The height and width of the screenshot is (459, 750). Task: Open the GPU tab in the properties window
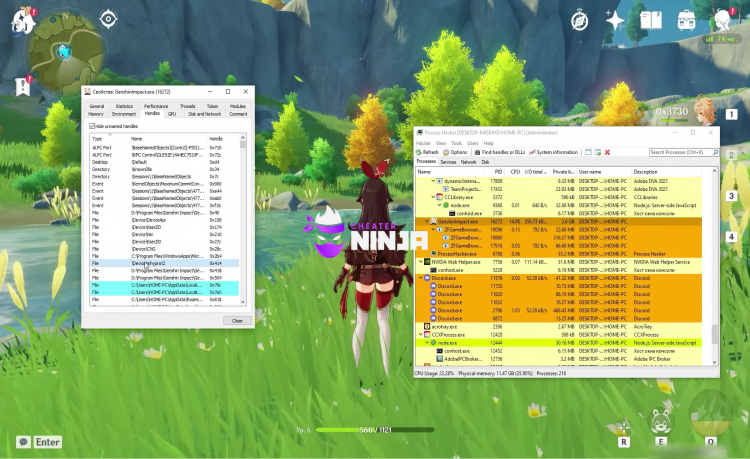point(172,114)
